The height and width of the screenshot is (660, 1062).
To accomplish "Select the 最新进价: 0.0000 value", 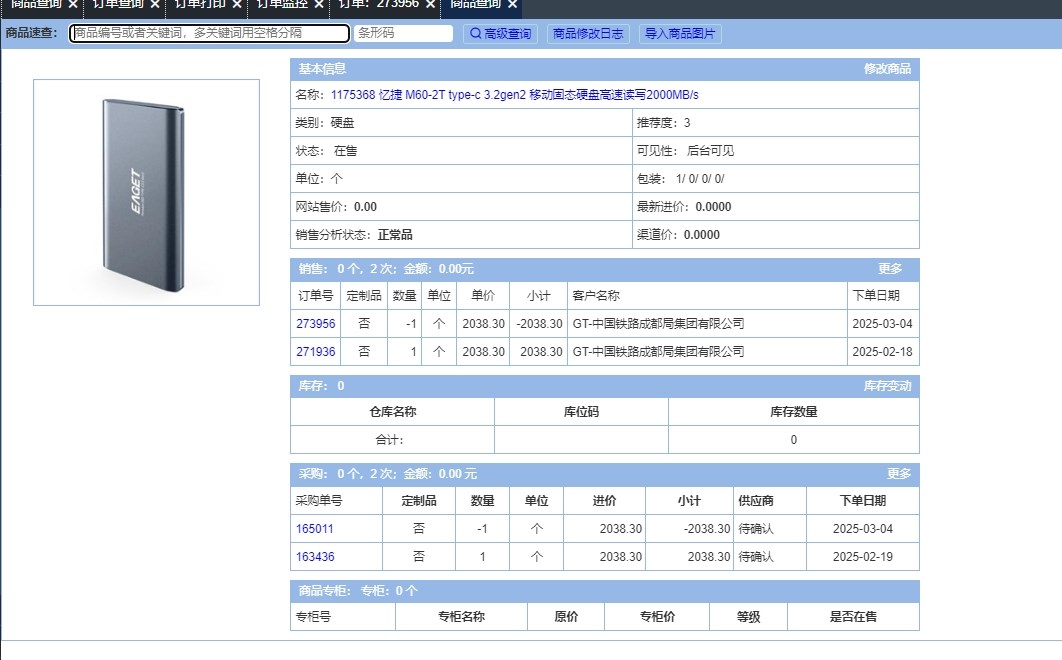I will pos(713,207).
